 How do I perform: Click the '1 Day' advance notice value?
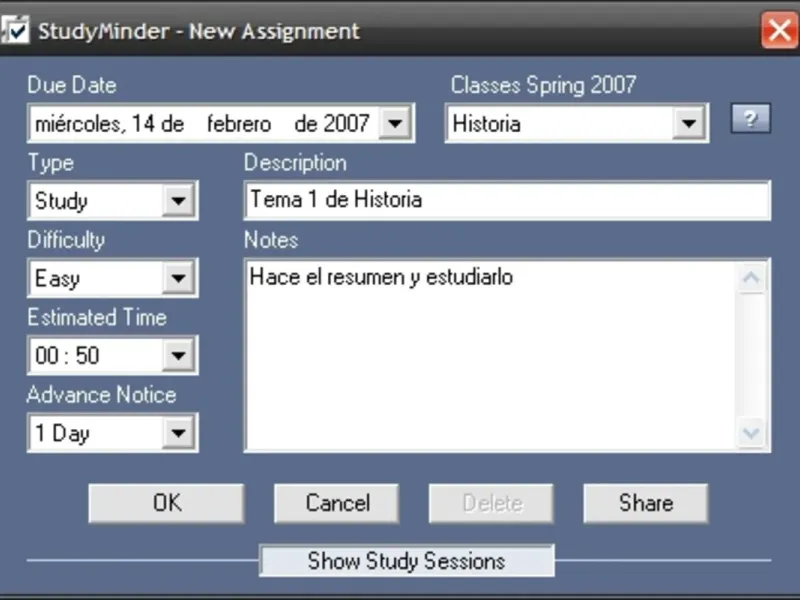coord(62,433)
